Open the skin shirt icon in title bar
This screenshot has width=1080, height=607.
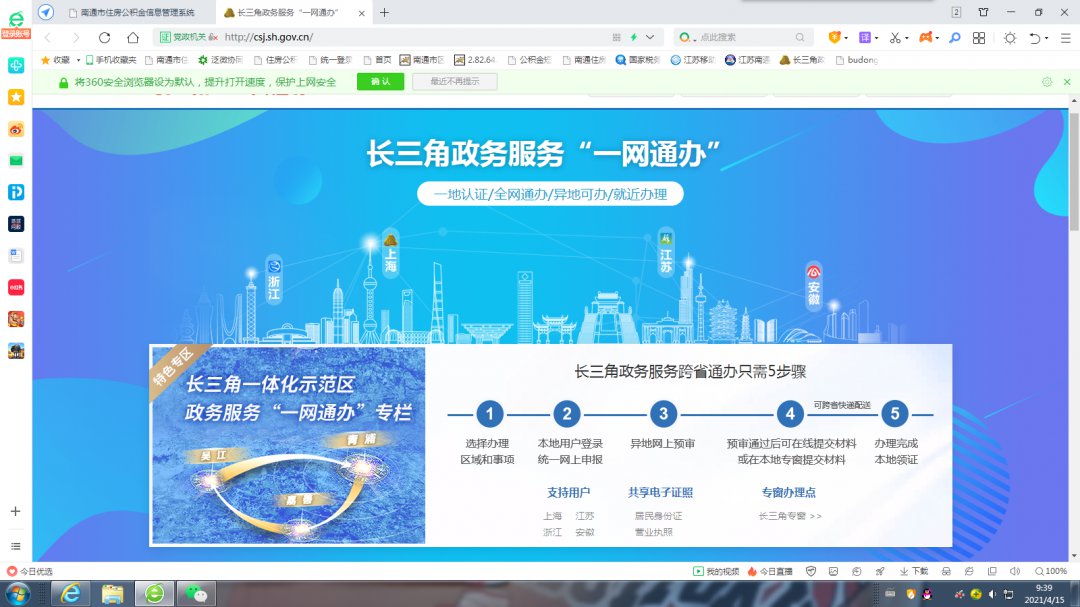[x=984, y=12]
